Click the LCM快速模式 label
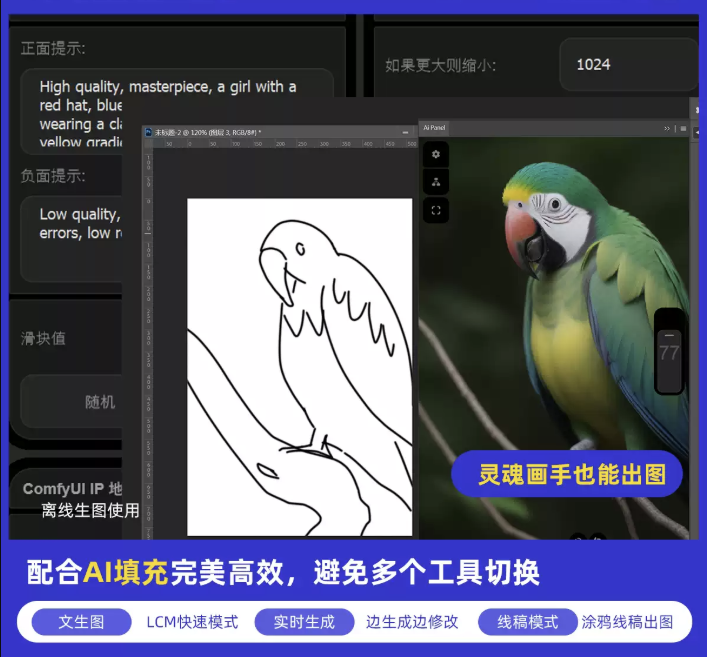The height and width of the screenshot is (657, 707). point(193,622)
